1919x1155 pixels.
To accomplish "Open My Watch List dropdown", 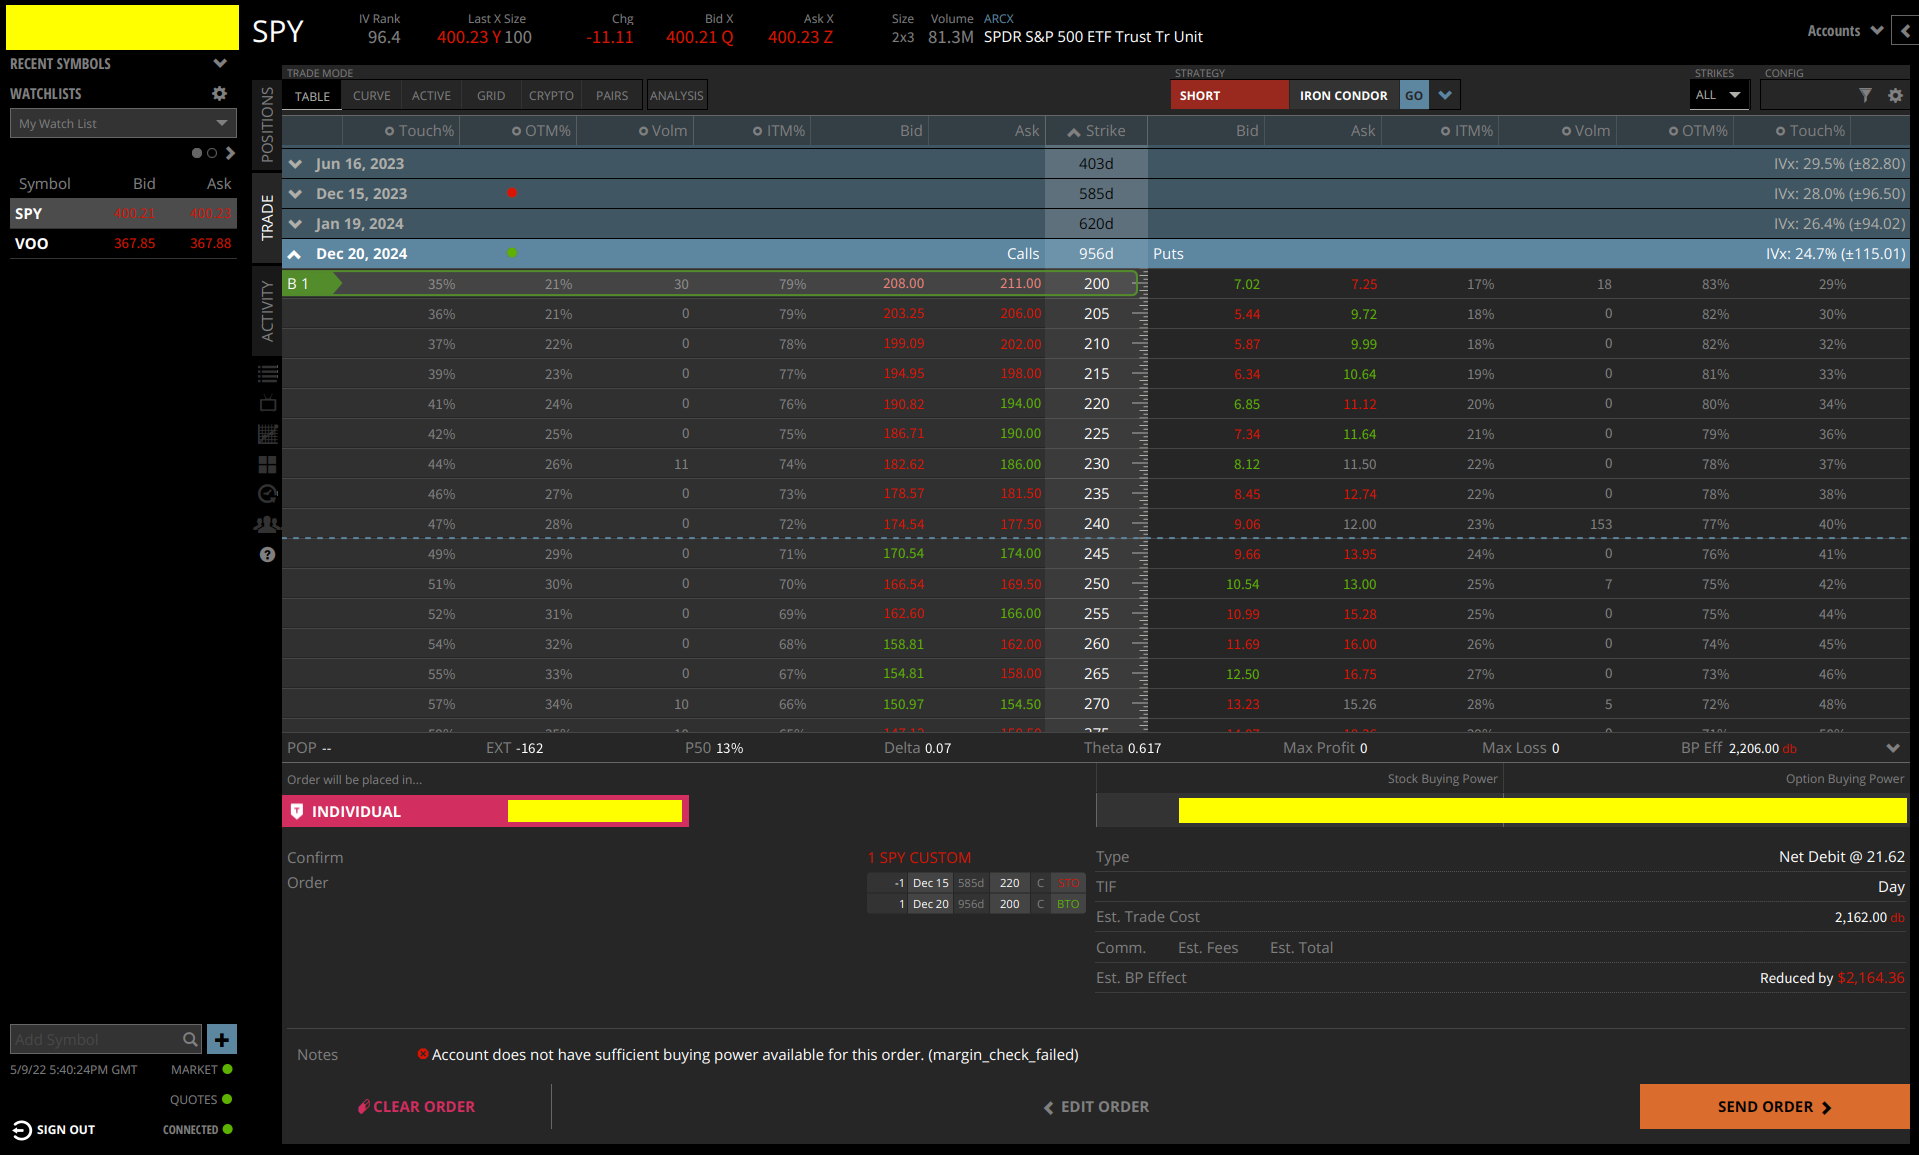I will 123,123.
